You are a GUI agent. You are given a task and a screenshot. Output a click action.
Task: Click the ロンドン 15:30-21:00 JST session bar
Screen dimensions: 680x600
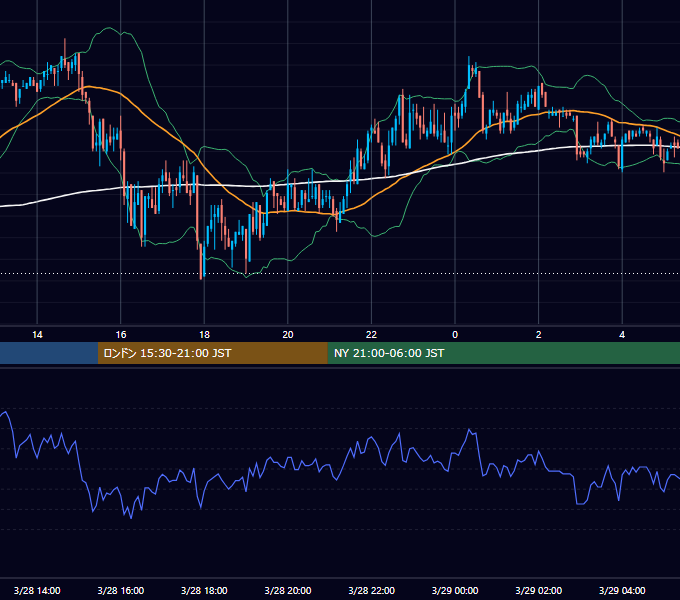(212, 353)
